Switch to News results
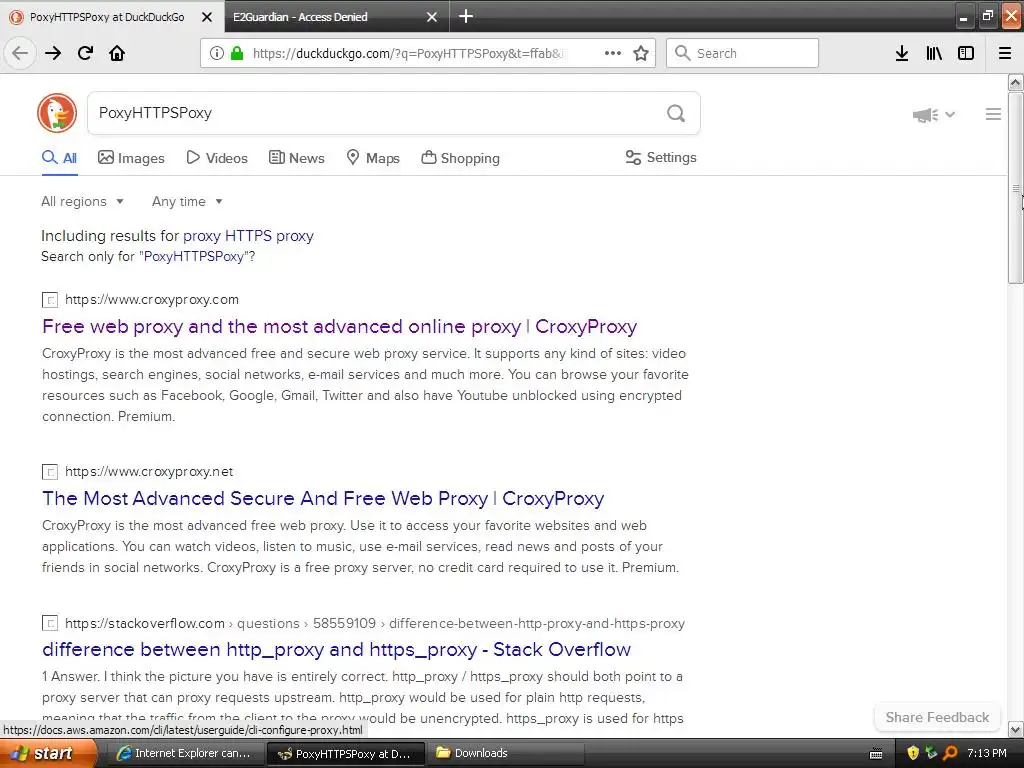Image resolution: width=1024 pixels, height=768 pixels. (296, 158)
